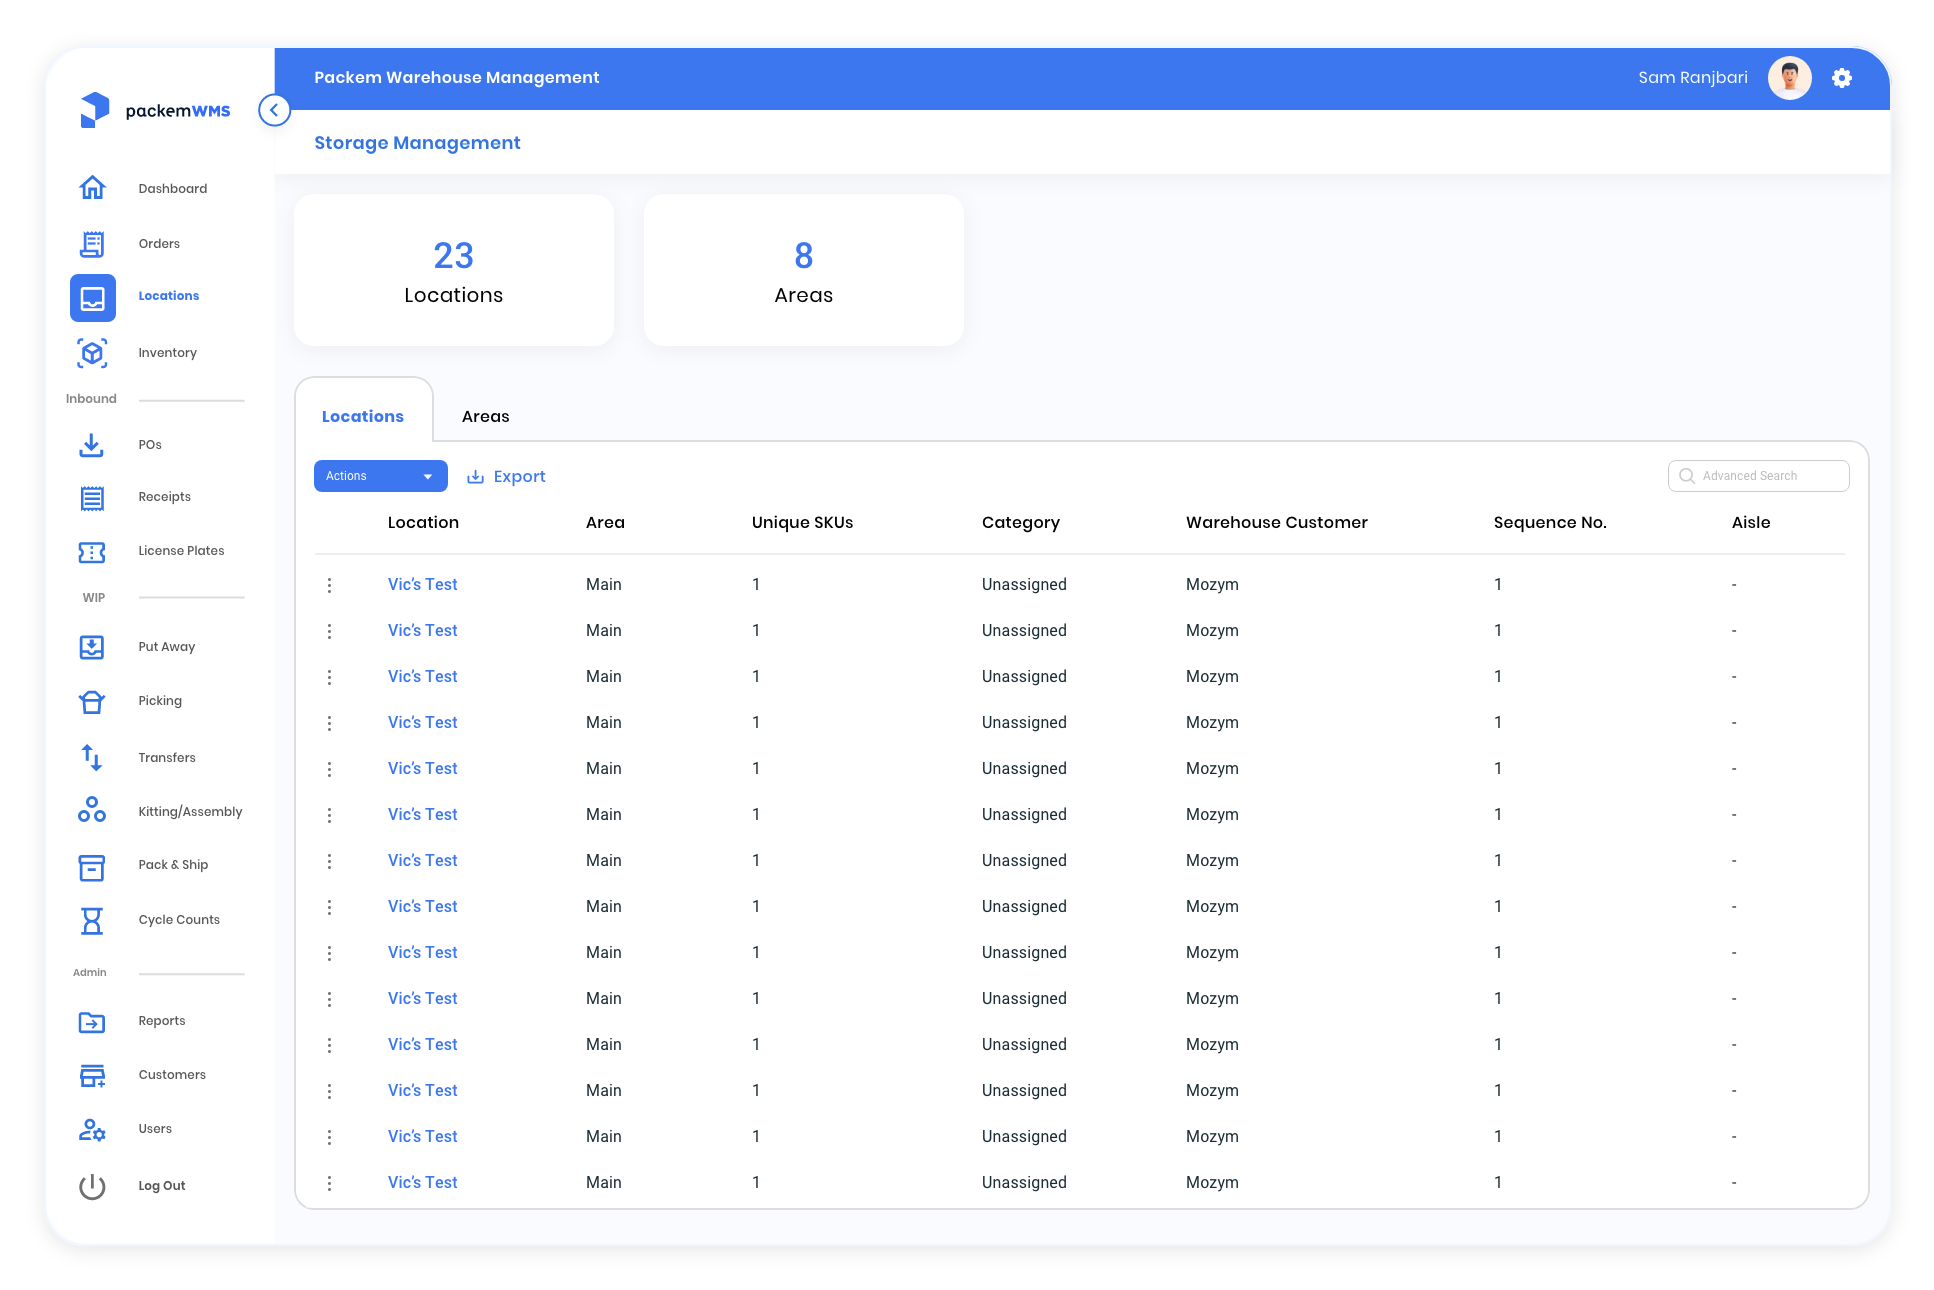This screenshot has height=1290, width=1934.
Task: Click the Export button
Action: (506, 476)
